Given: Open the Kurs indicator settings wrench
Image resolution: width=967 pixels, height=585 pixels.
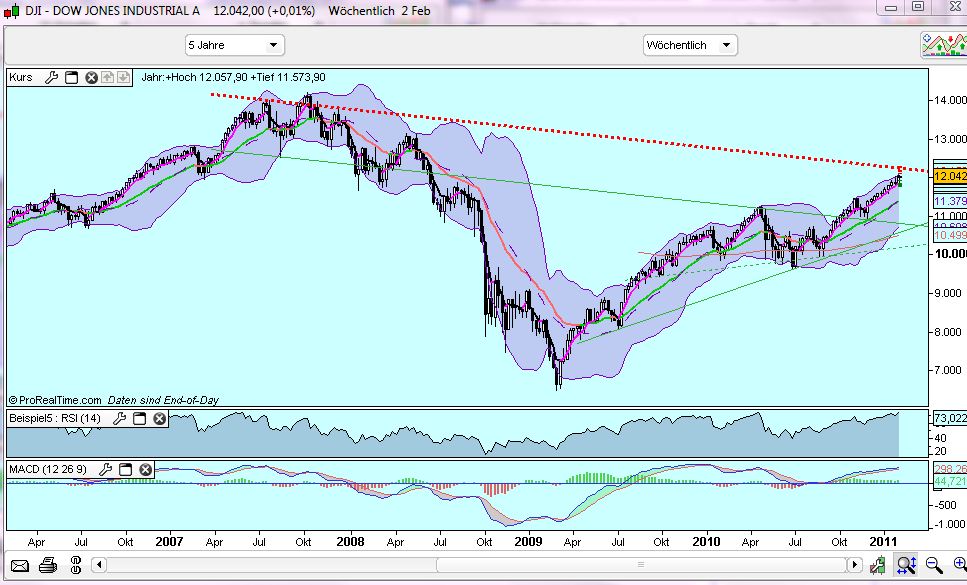Looking at the screenshot, I should pos(51,77).
